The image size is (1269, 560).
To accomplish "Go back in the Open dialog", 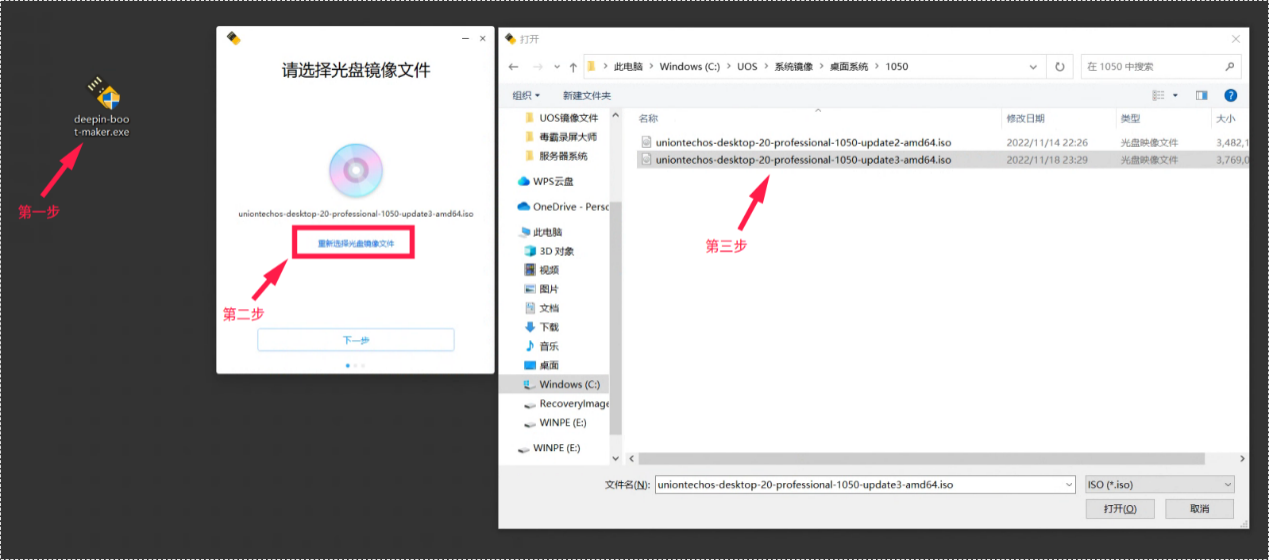I will (513, 67).
